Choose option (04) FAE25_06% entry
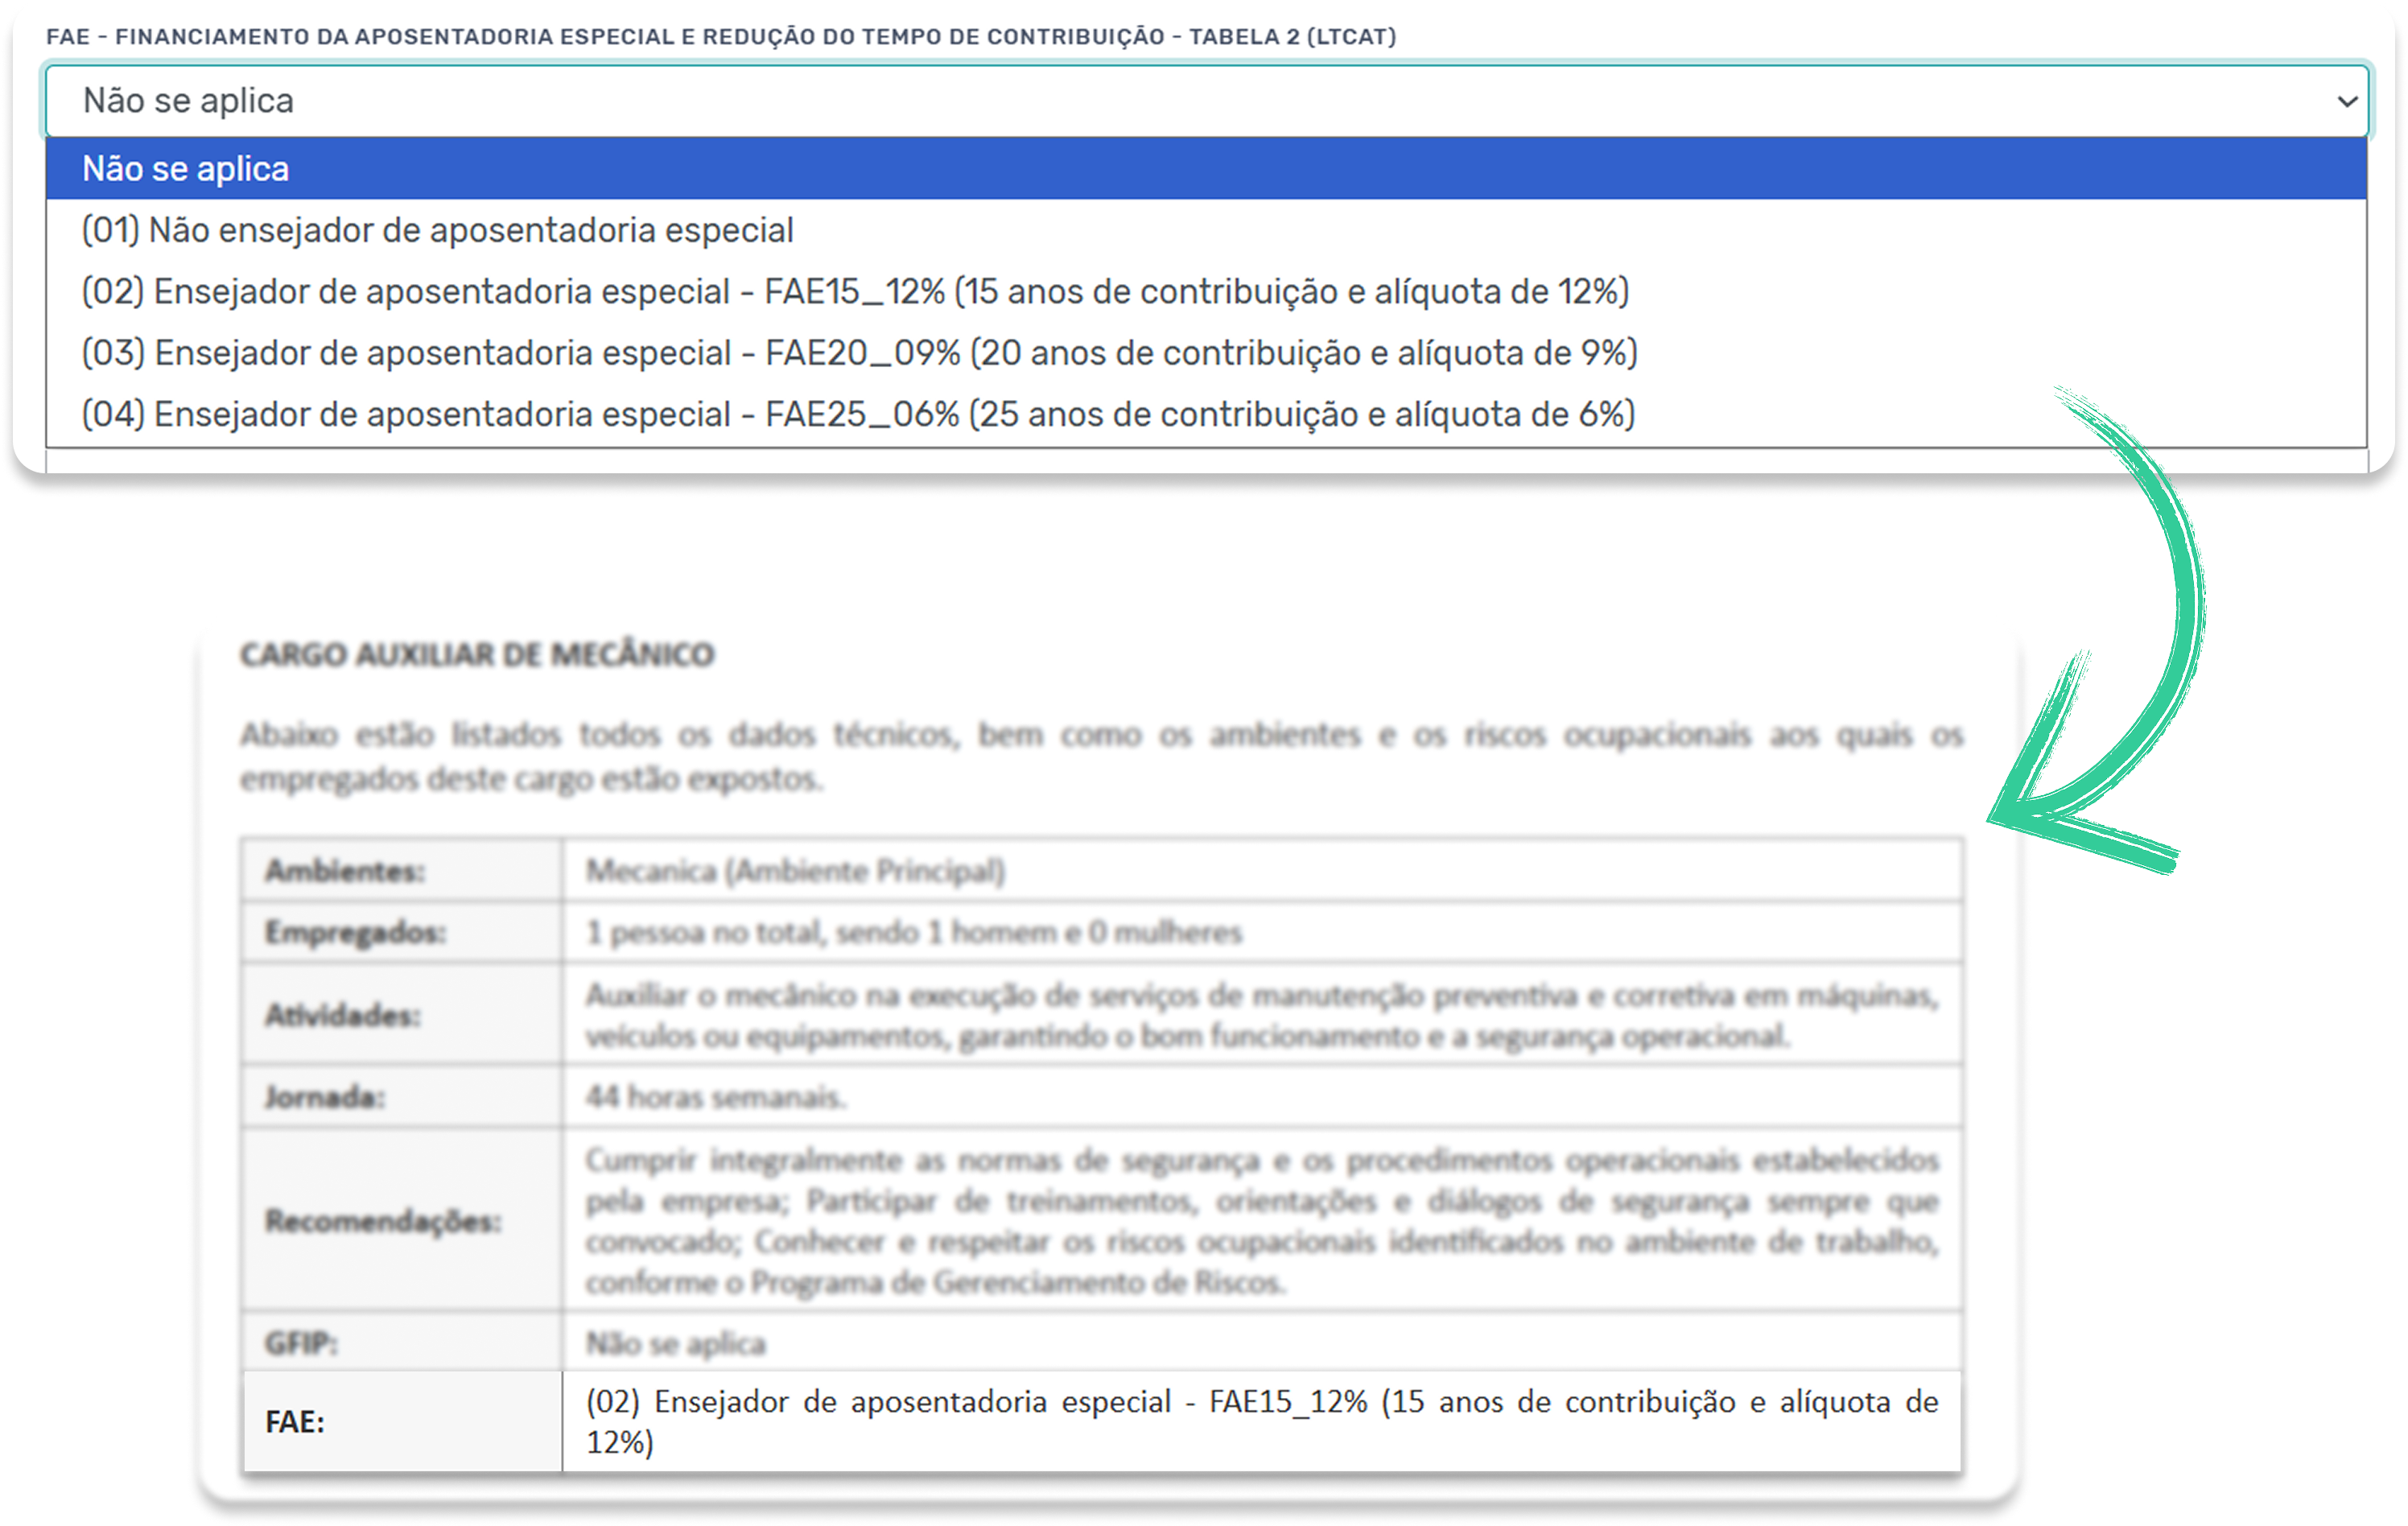Viewport: 2408px width, 1526px height. click(858, 414)
